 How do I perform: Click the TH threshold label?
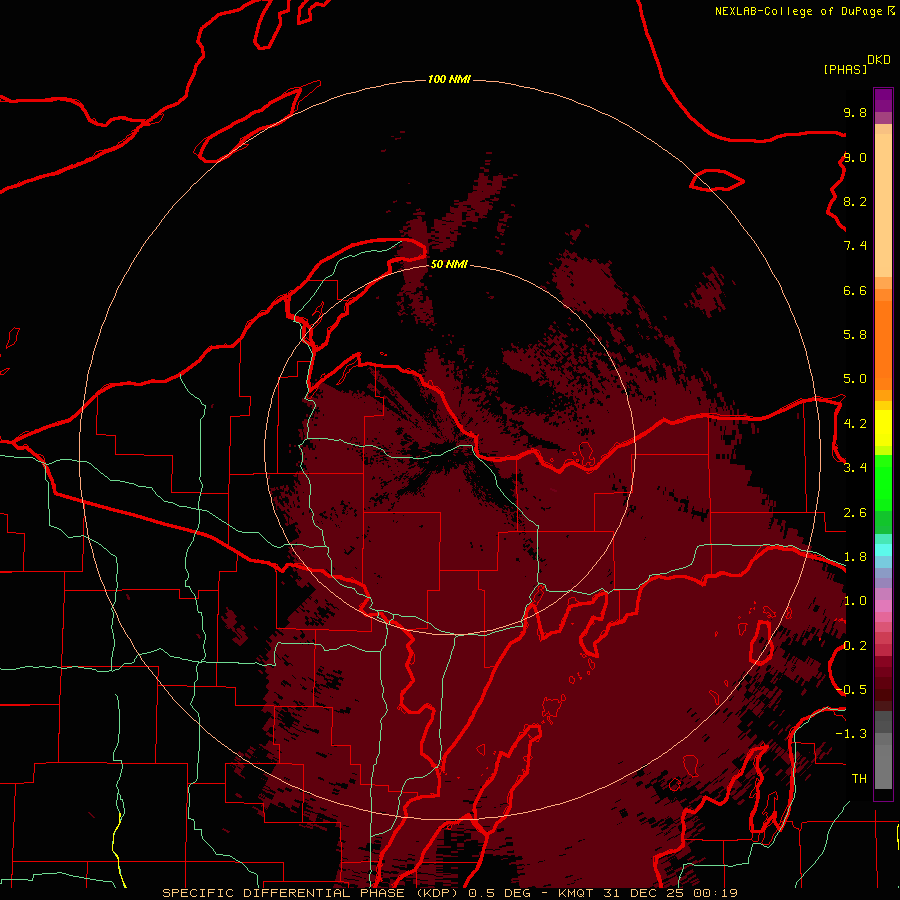click(859, 779)
